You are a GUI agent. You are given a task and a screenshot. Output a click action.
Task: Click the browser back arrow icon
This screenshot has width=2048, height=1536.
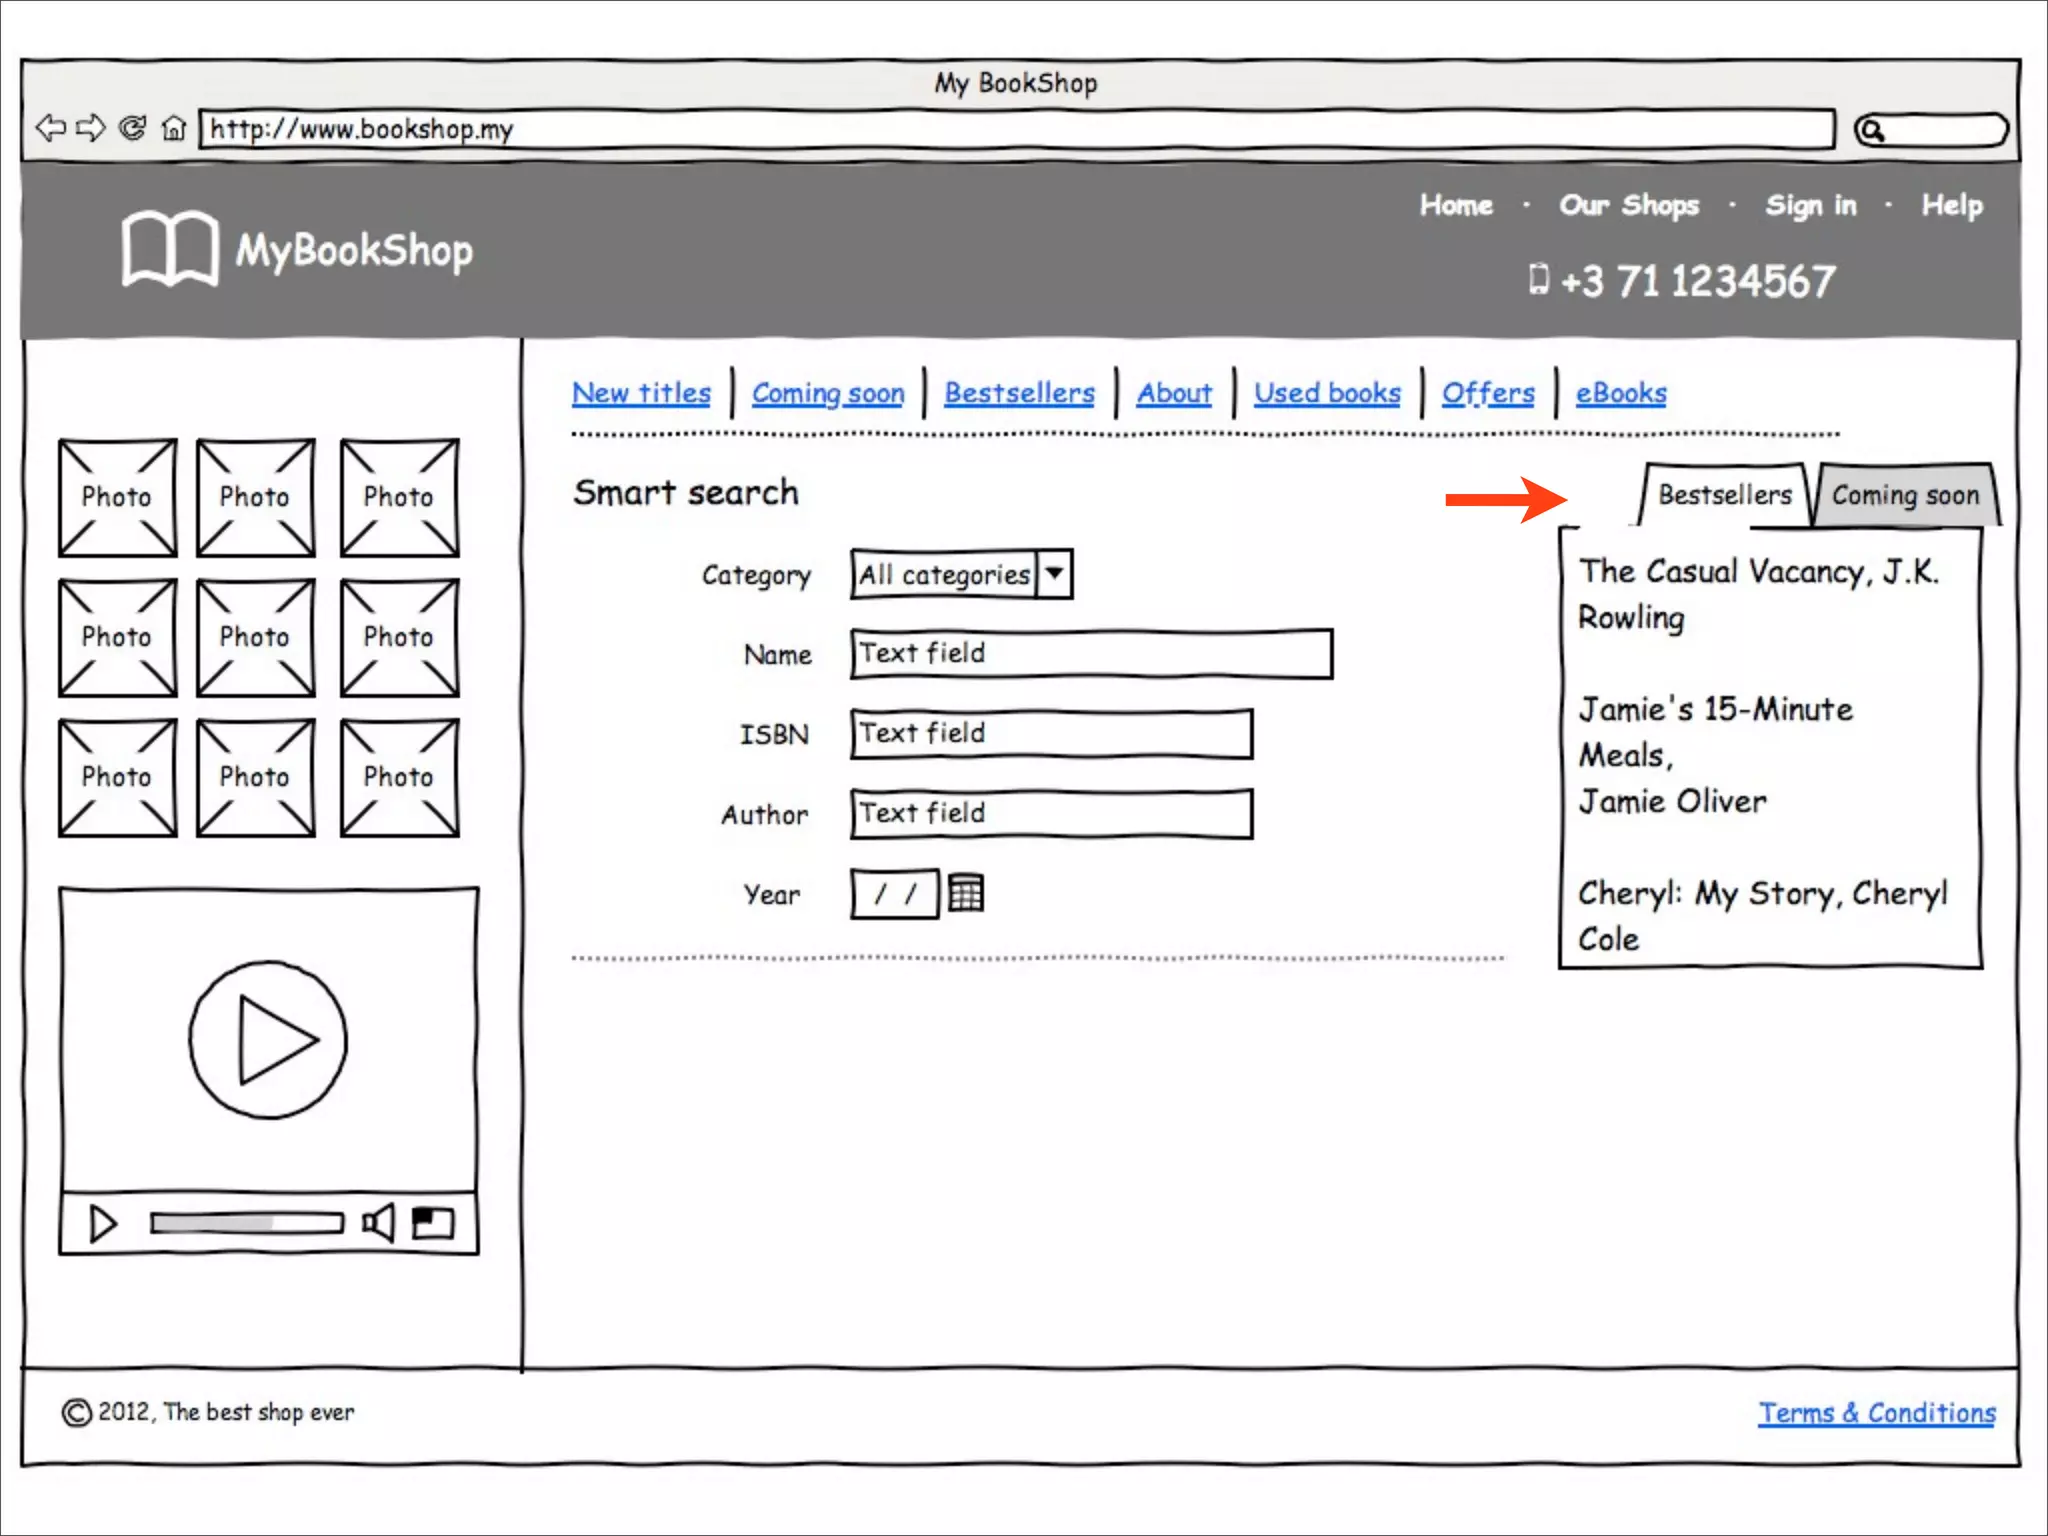51,128
